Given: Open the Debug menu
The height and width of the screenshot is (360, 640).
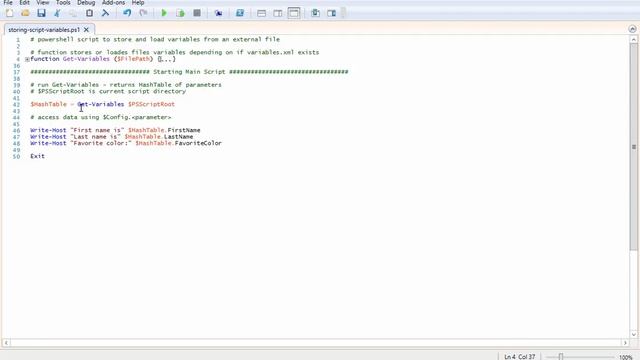Looking at the screenshot, I should (x=86, y=2).
